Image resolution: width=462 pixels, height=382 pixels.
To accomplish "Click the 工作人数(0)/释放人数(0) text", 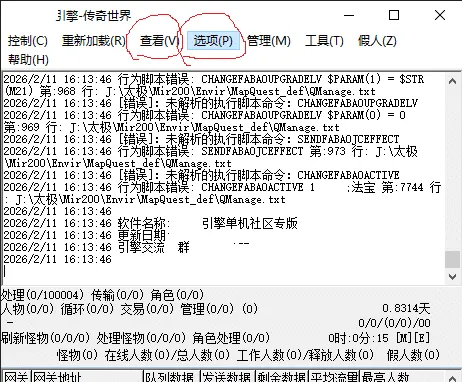I will 305,355.
